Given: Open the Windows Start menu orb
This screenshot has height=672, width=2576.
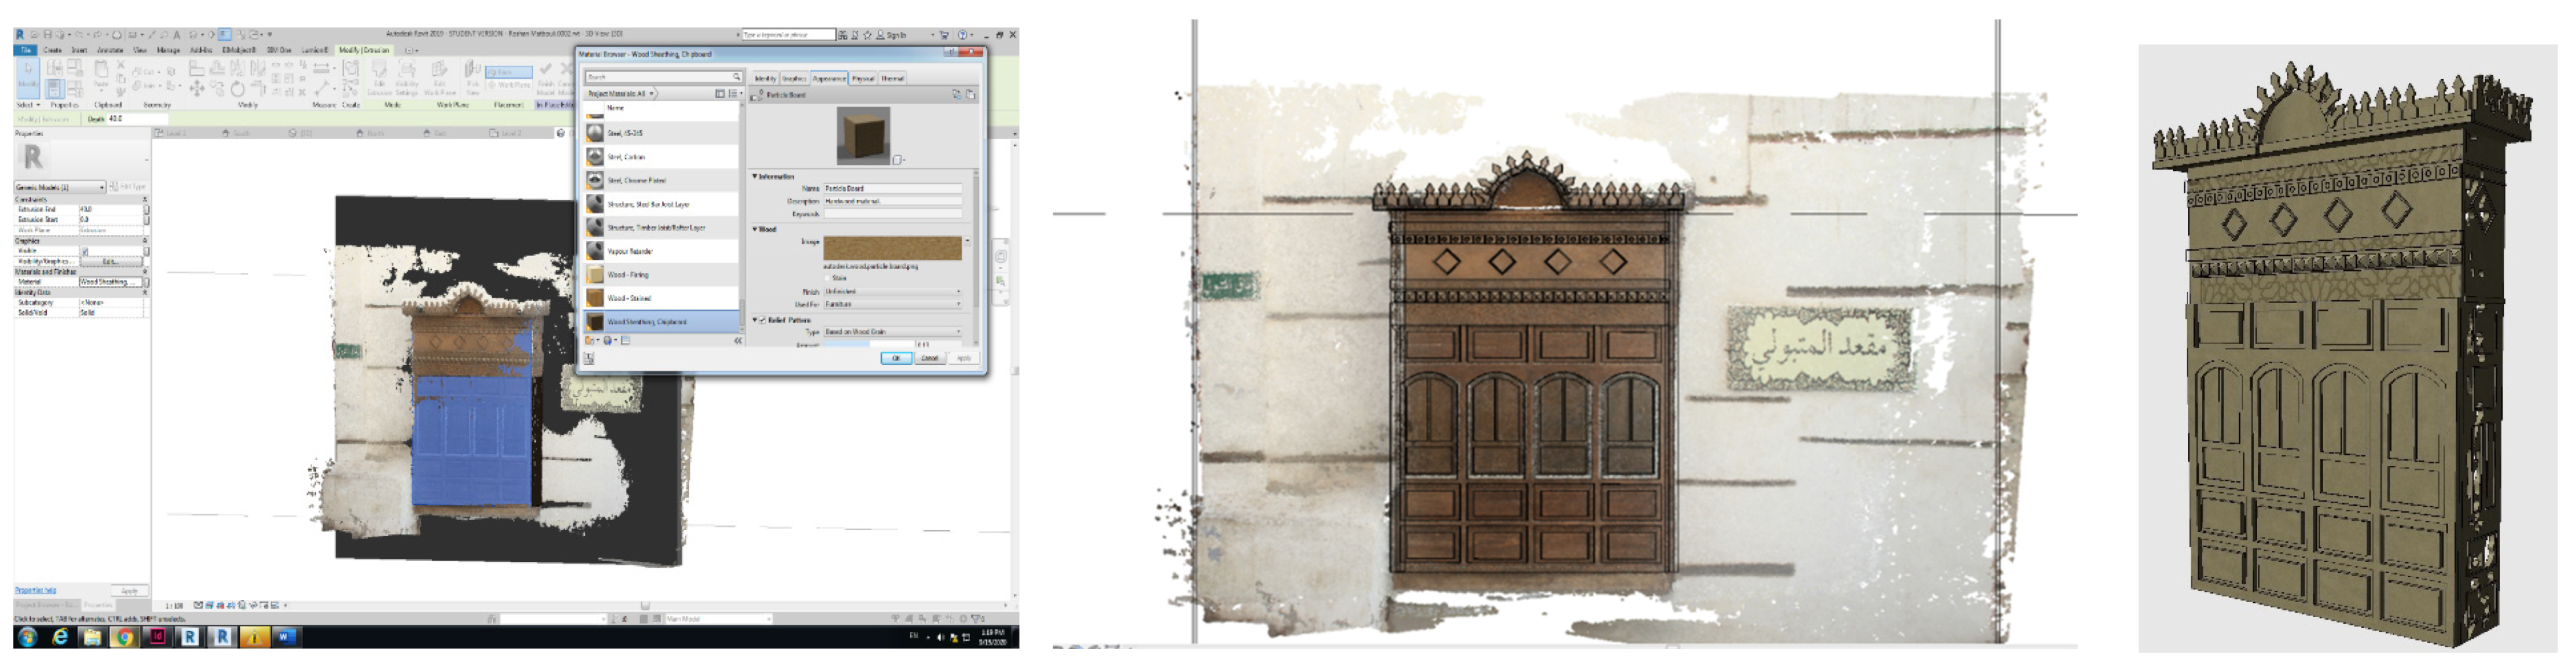Looking at the screenshot, I should coord(27,637).
